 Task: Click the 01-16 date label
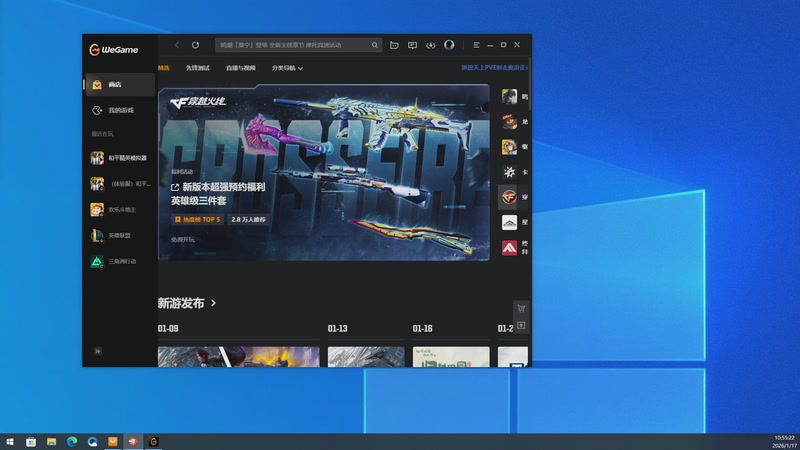(x=422, y=329)
